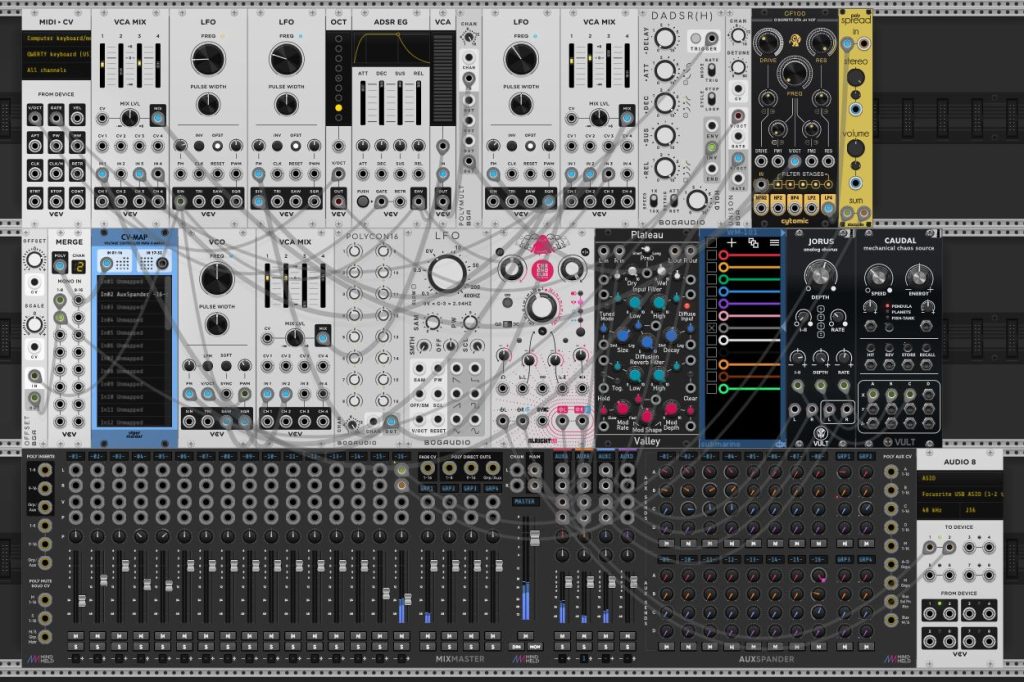Click channel 1 level fader on first VCA MIX
Image resolution: width=1024 pixels, height=682 pixels.
102,66
